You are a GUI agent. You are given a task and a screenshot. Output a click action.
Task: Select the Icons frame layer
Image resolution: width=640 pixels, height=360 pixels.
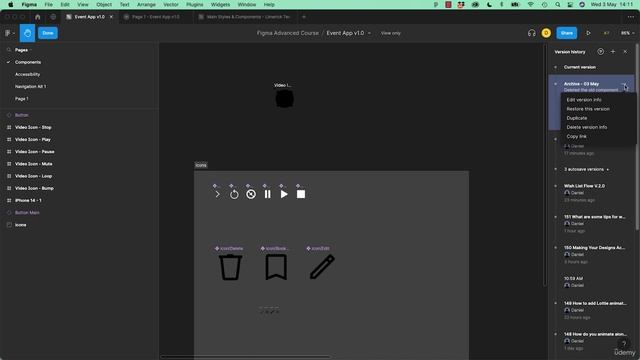coord(20,225)
